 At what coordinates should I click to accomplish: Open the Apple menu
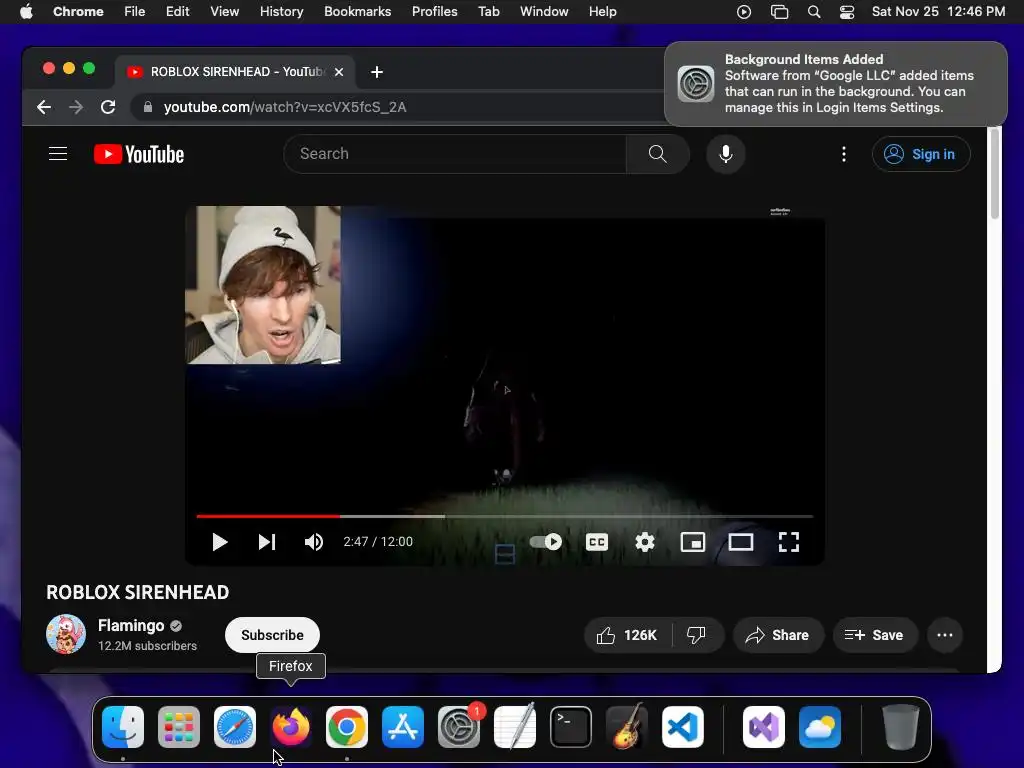point(26,12)
